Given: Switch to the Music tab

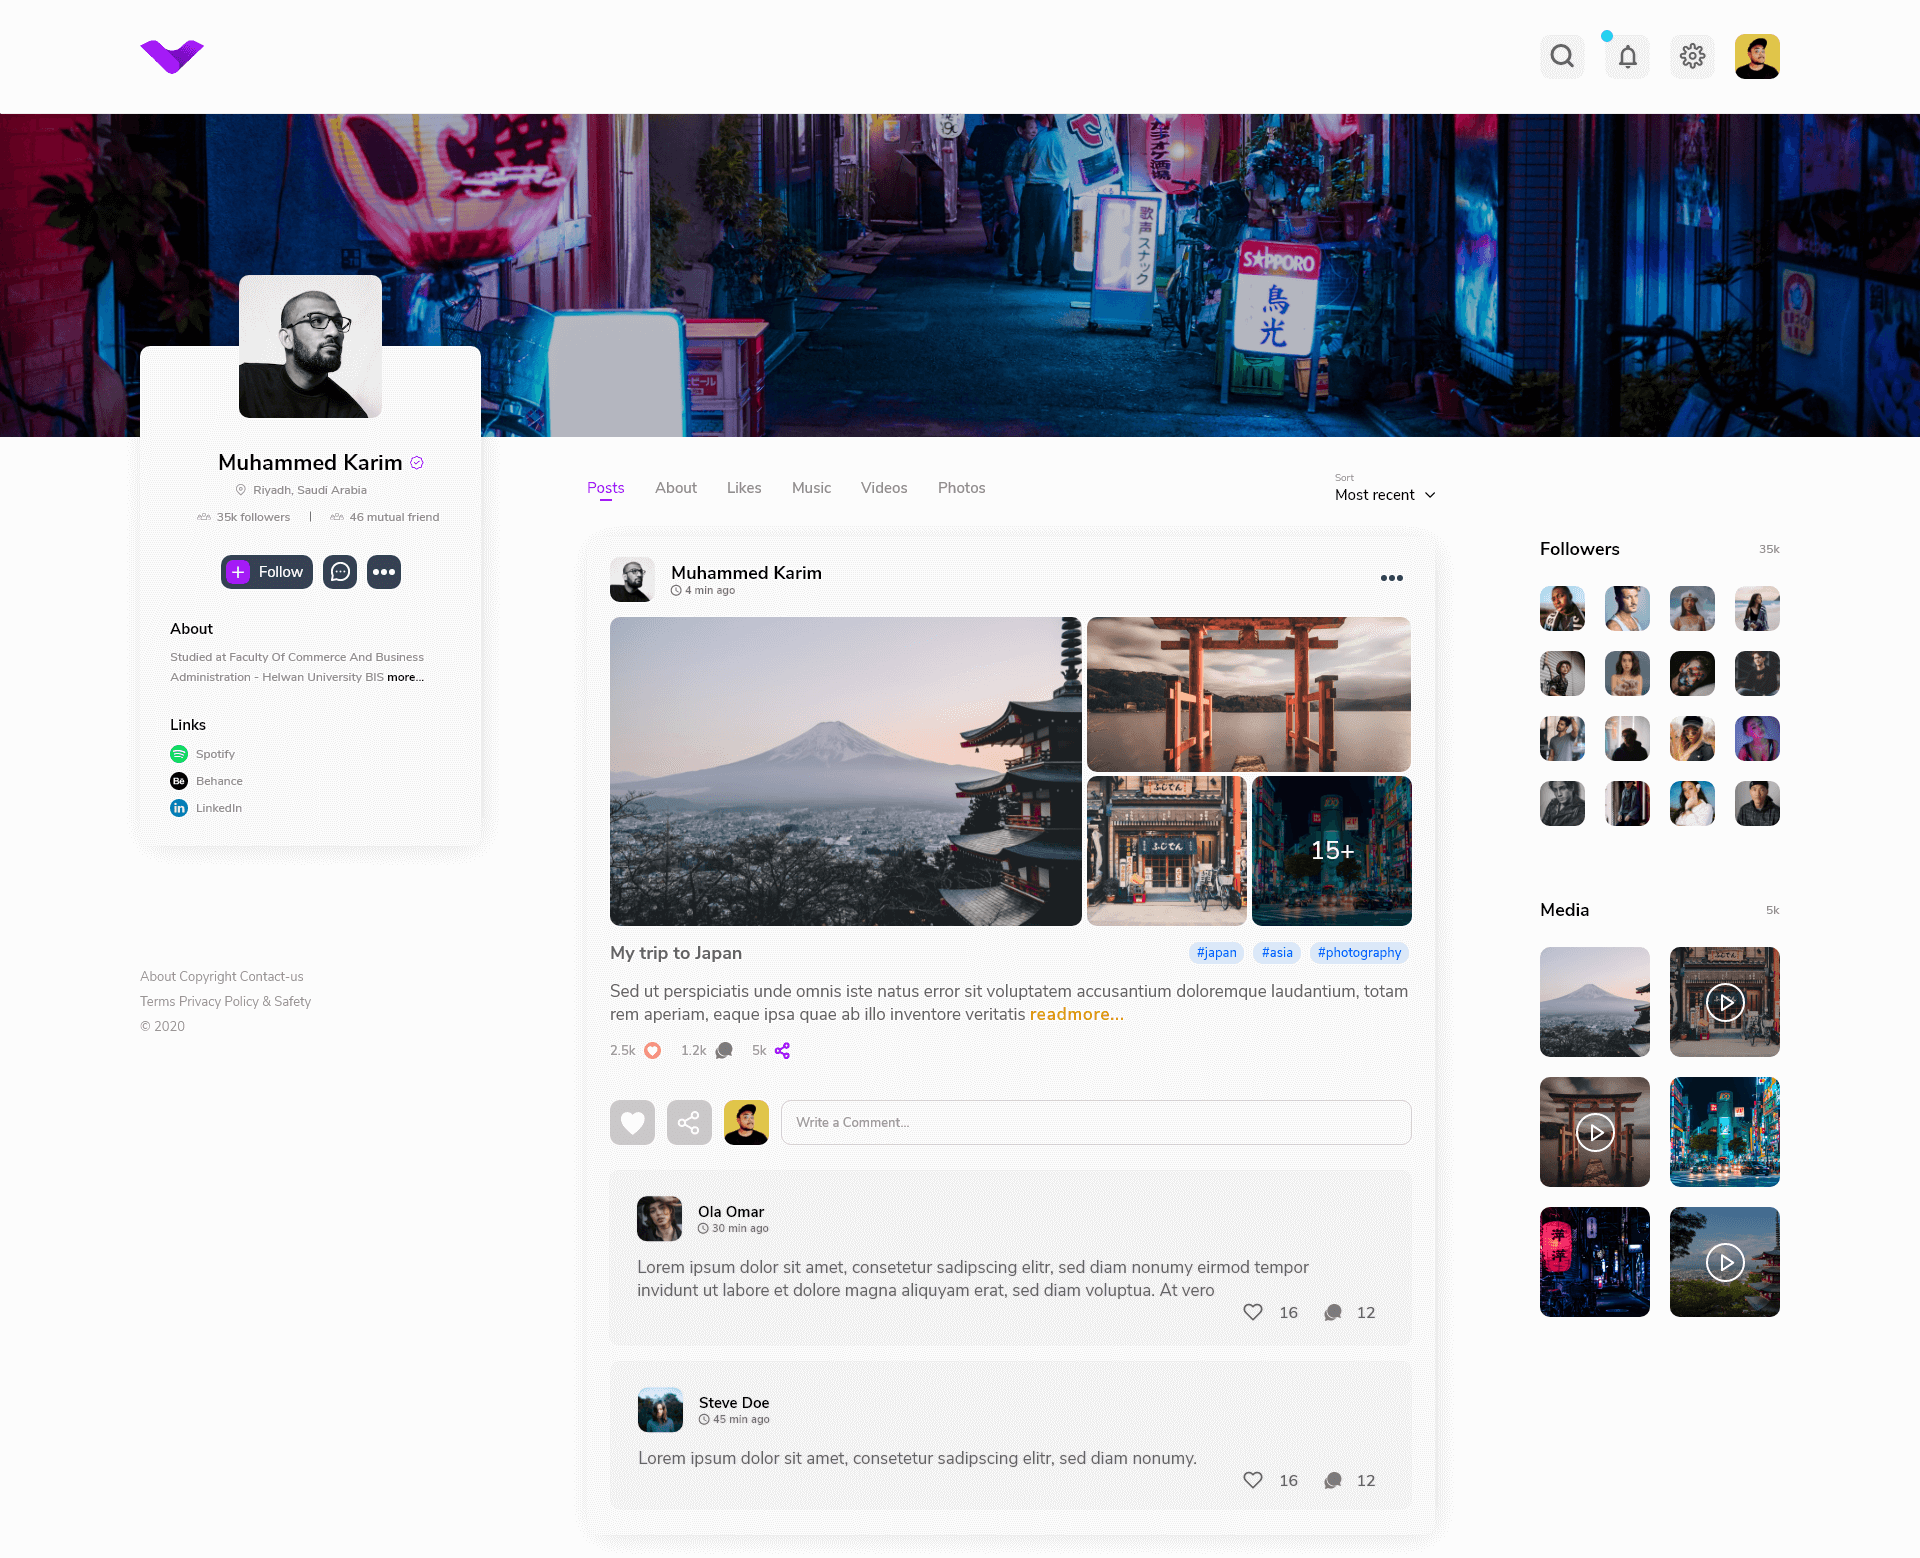Looking at the screenshot, I should pos(811,488).
